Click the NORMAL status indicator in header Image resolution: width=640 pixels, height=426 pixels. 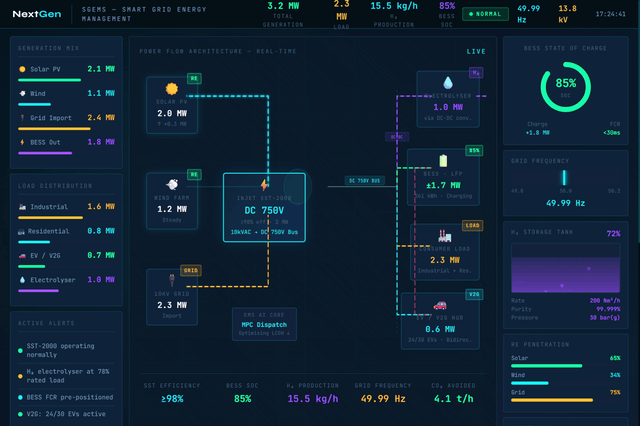pyautogui.click(x=485, y=14)
